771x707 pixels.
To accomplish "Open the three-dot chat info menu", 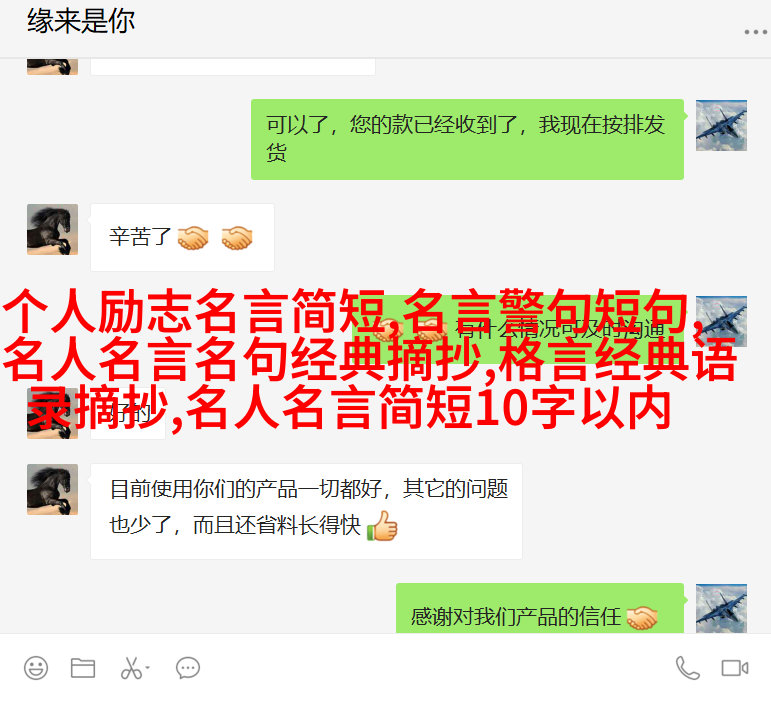I will [756, 32].
